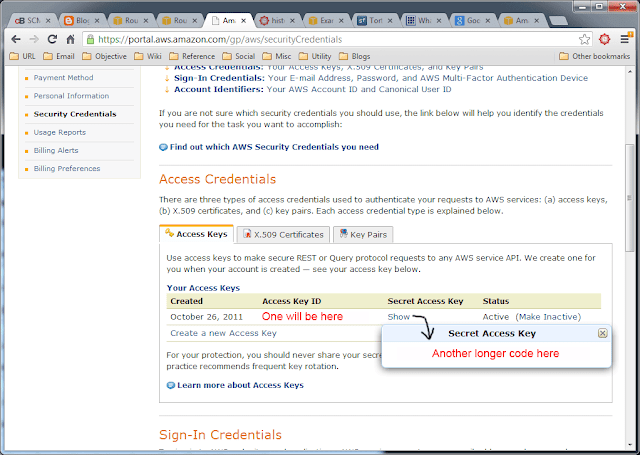Open a new tab with the new-tab button
The height and width of the screenshot is (455, 640).
click(x=558, y=20)
